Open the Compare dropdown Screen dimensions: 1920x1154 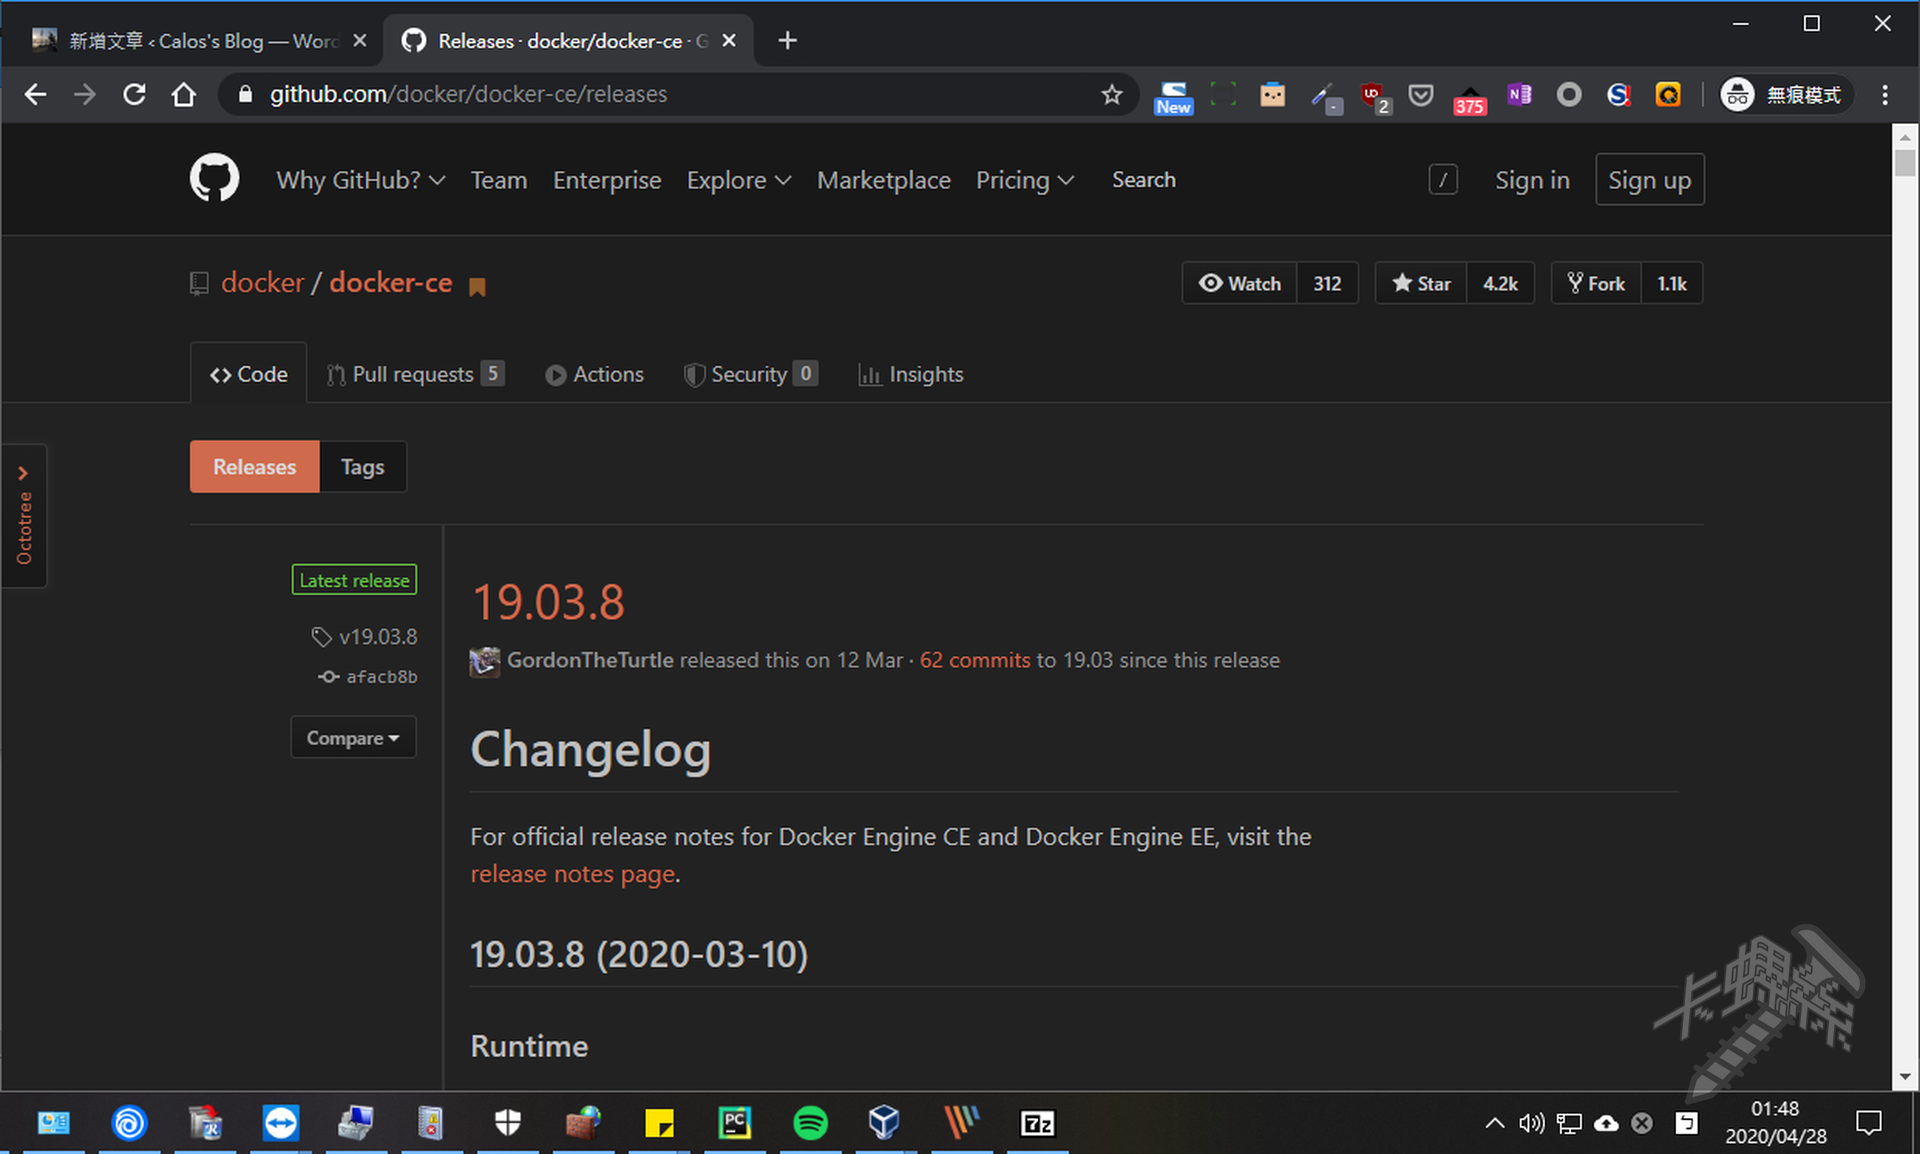point(353,738)
